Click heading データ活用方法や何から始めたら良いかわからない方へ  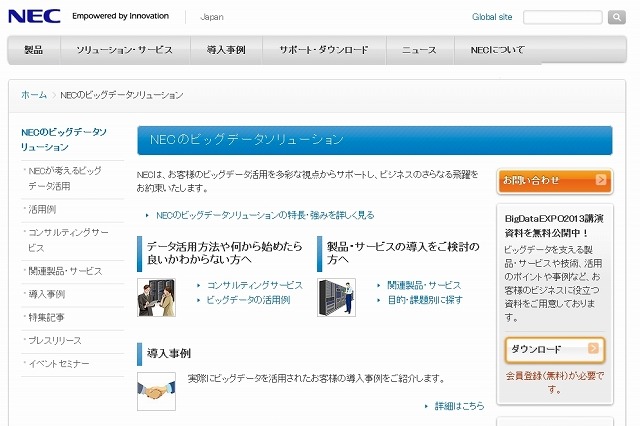point(224,253)
